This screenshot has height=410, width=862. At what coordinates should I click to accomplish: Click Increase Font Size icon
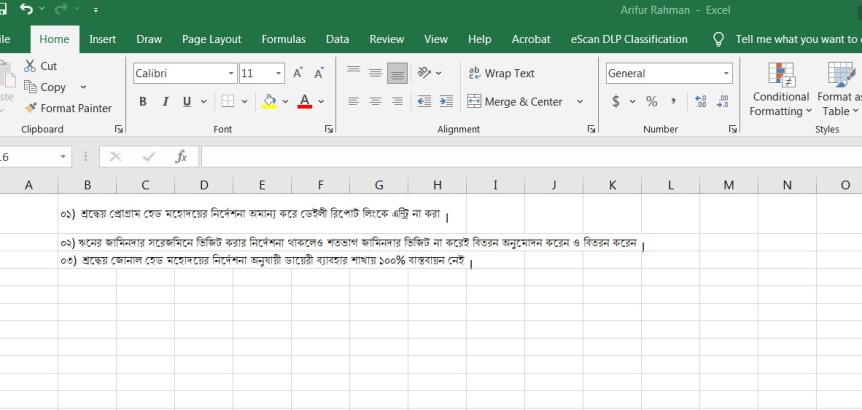click(x=297, y=74)
